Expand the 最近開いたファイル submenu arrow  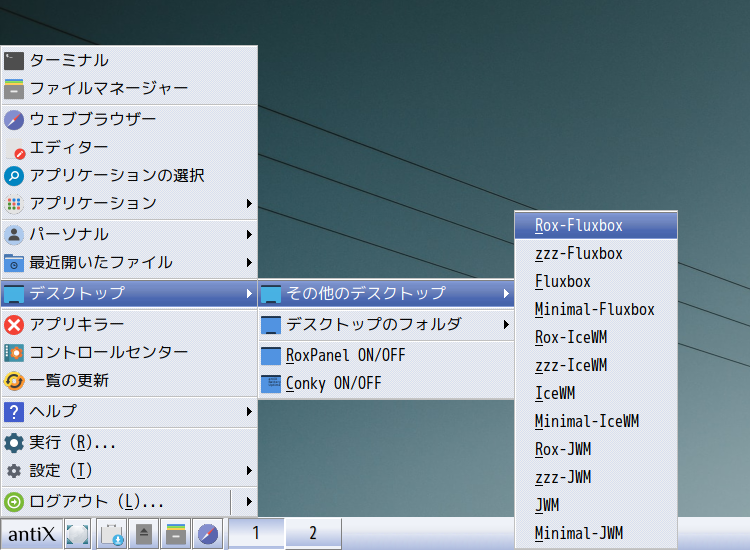click(249, 263)
